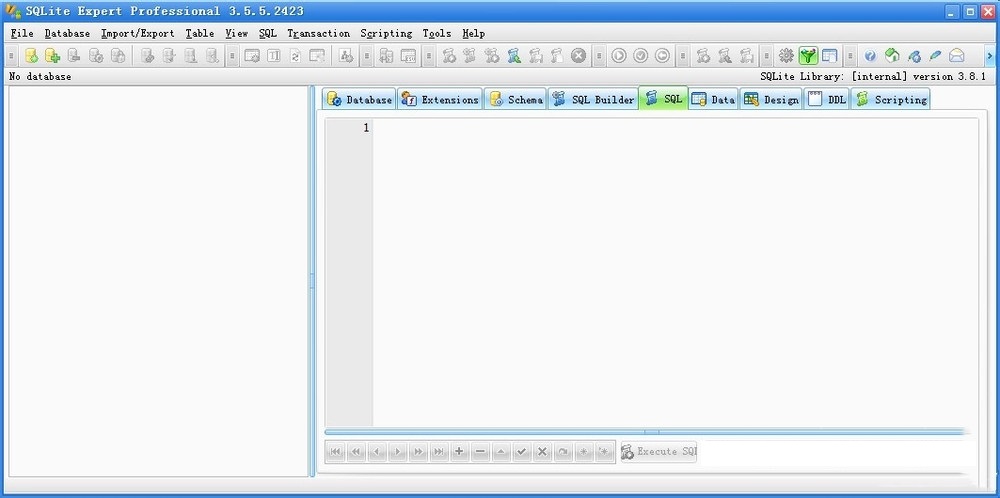Click the circled back-arrow rollback icon
This screenshot has height=498, width=1000.
(663, 56)
